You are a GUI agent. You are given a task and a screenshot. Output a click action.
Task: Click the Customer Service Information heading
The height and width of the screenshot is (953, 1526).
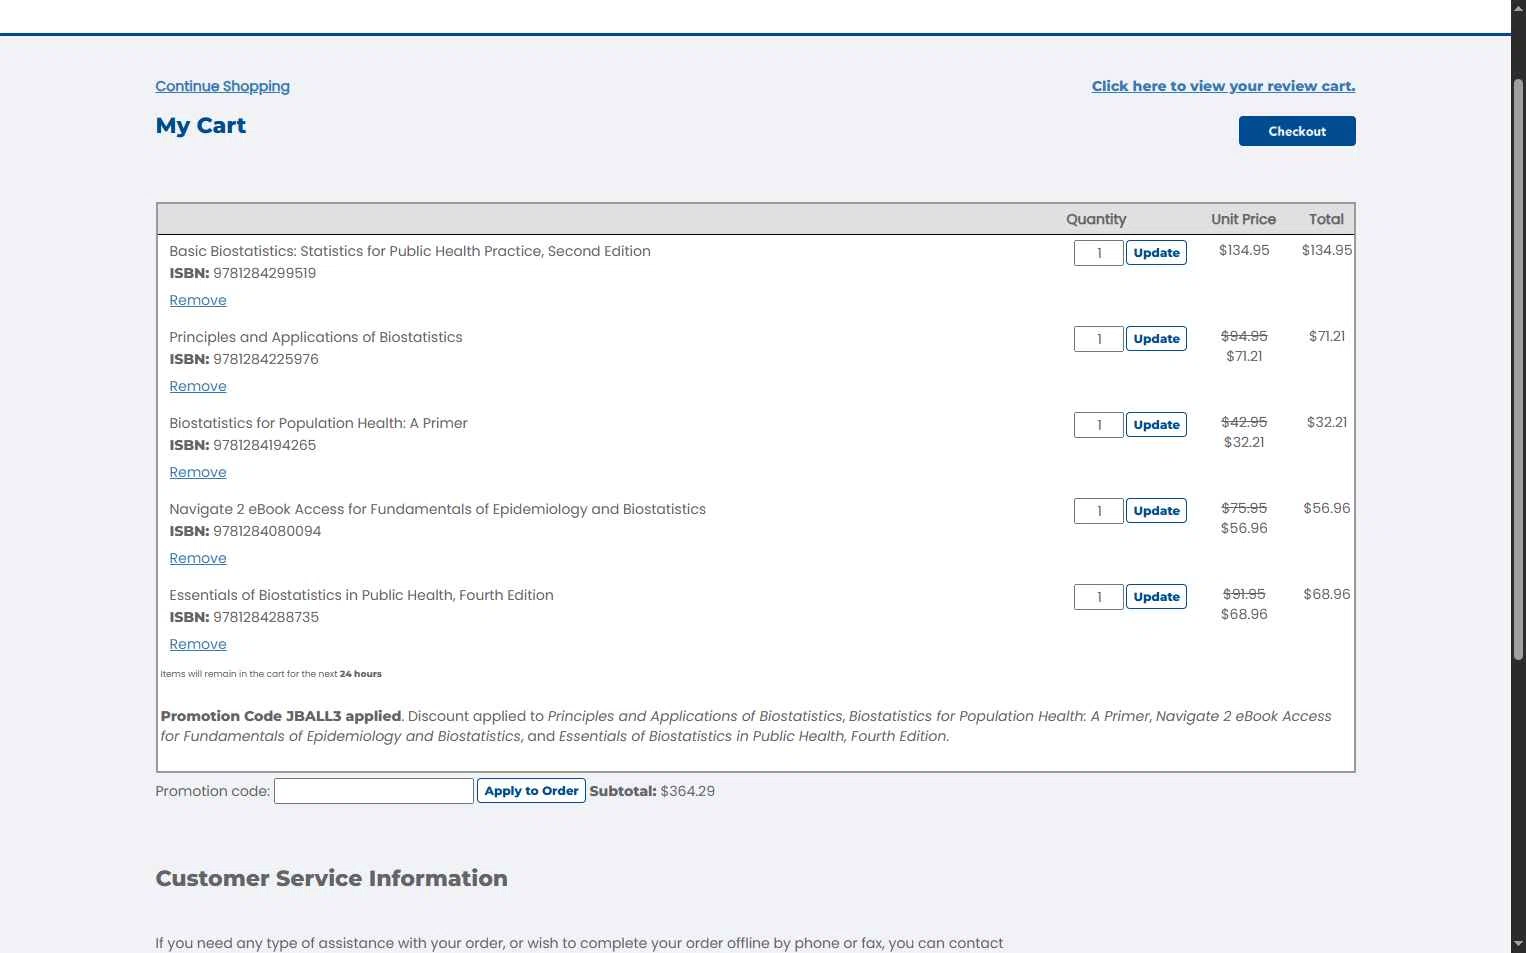[x=331, y=878]
